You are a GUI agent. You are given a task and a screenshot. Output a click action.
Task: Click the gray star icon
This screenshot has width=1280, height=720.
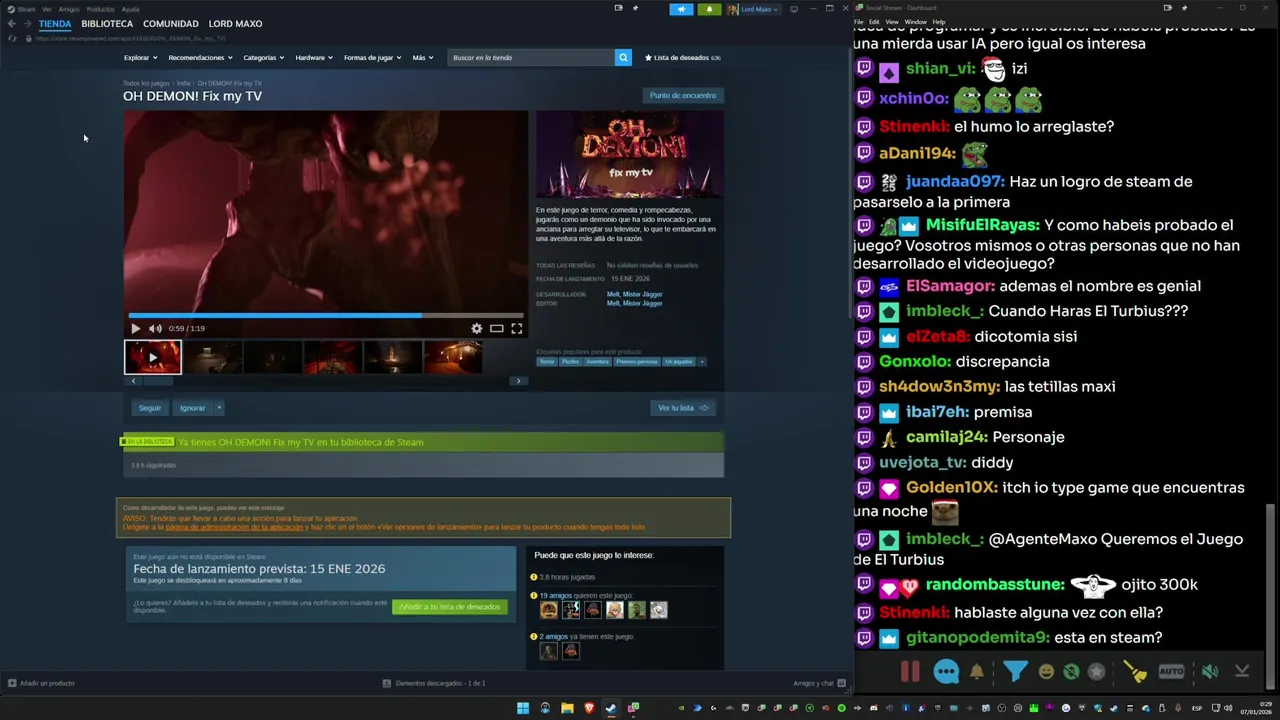click(1097, 672)
